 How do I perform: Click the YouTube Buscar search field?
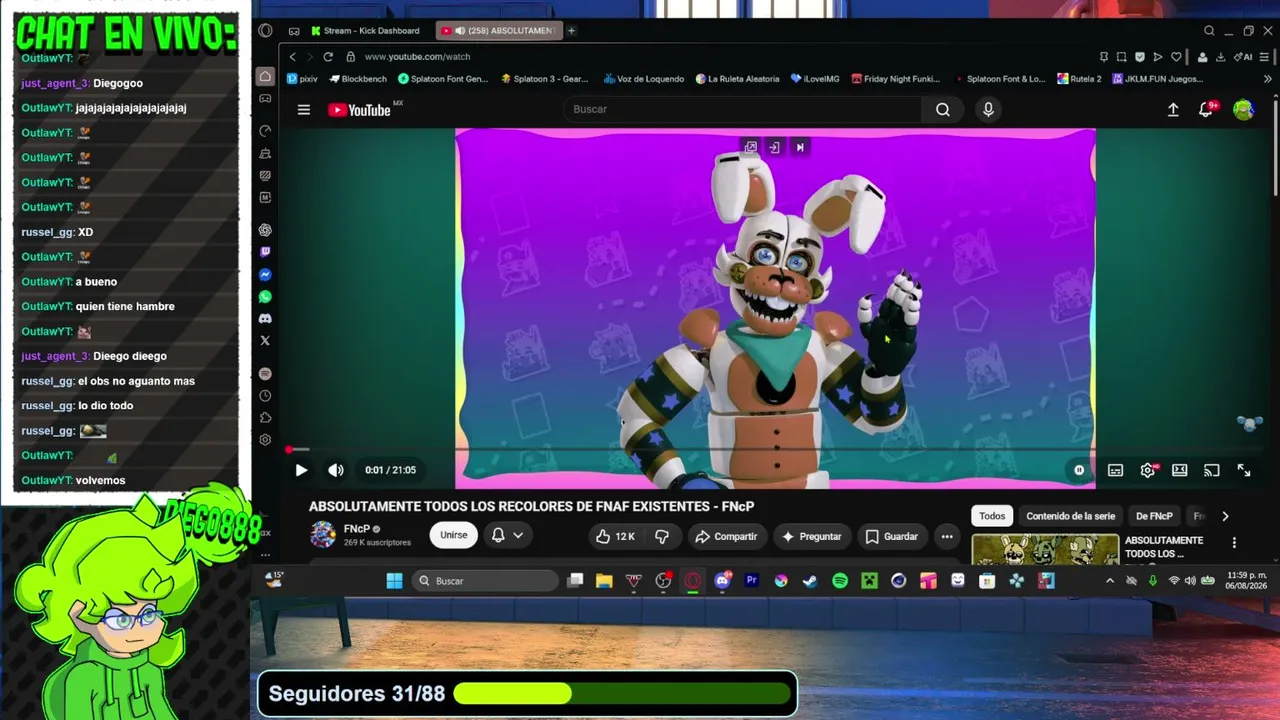click(x=742, y=110)
